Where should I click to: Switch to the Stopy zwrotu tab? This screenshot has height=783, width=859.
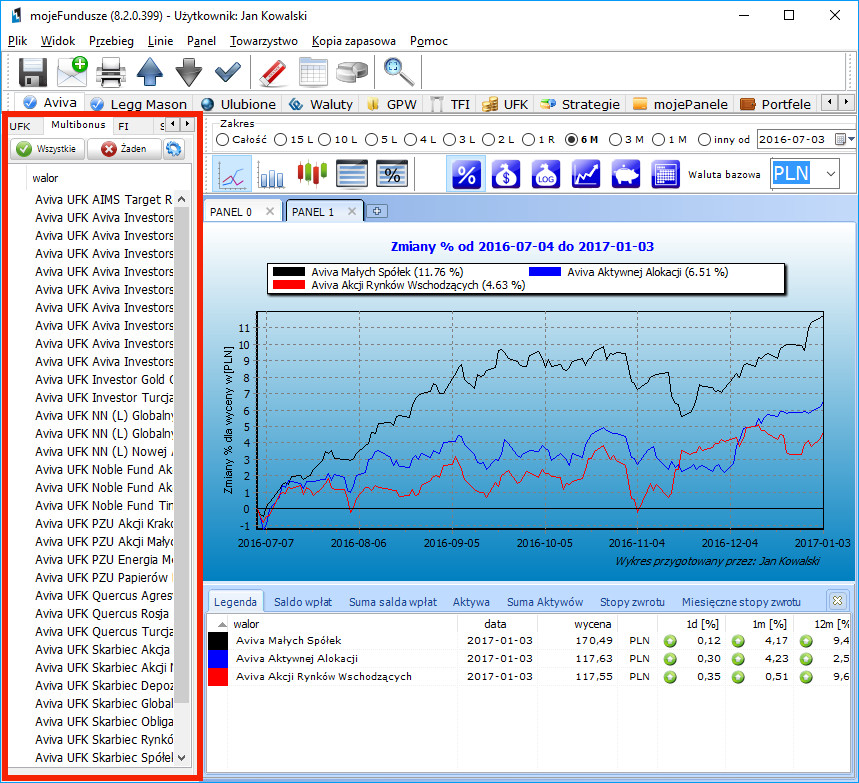click(632, 602)
